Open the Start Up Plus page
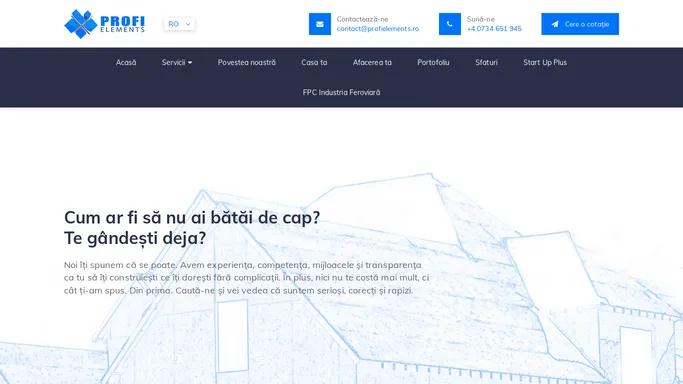The height and width of the screenshot is (384, 683). (x=545, y=63)
